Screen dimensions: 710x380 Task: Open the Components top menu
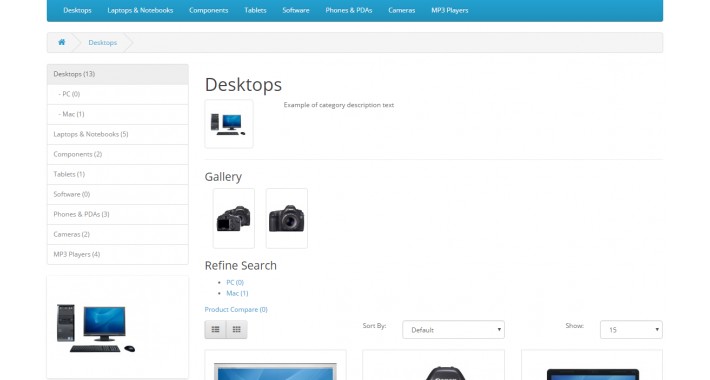tap(209, 10)
